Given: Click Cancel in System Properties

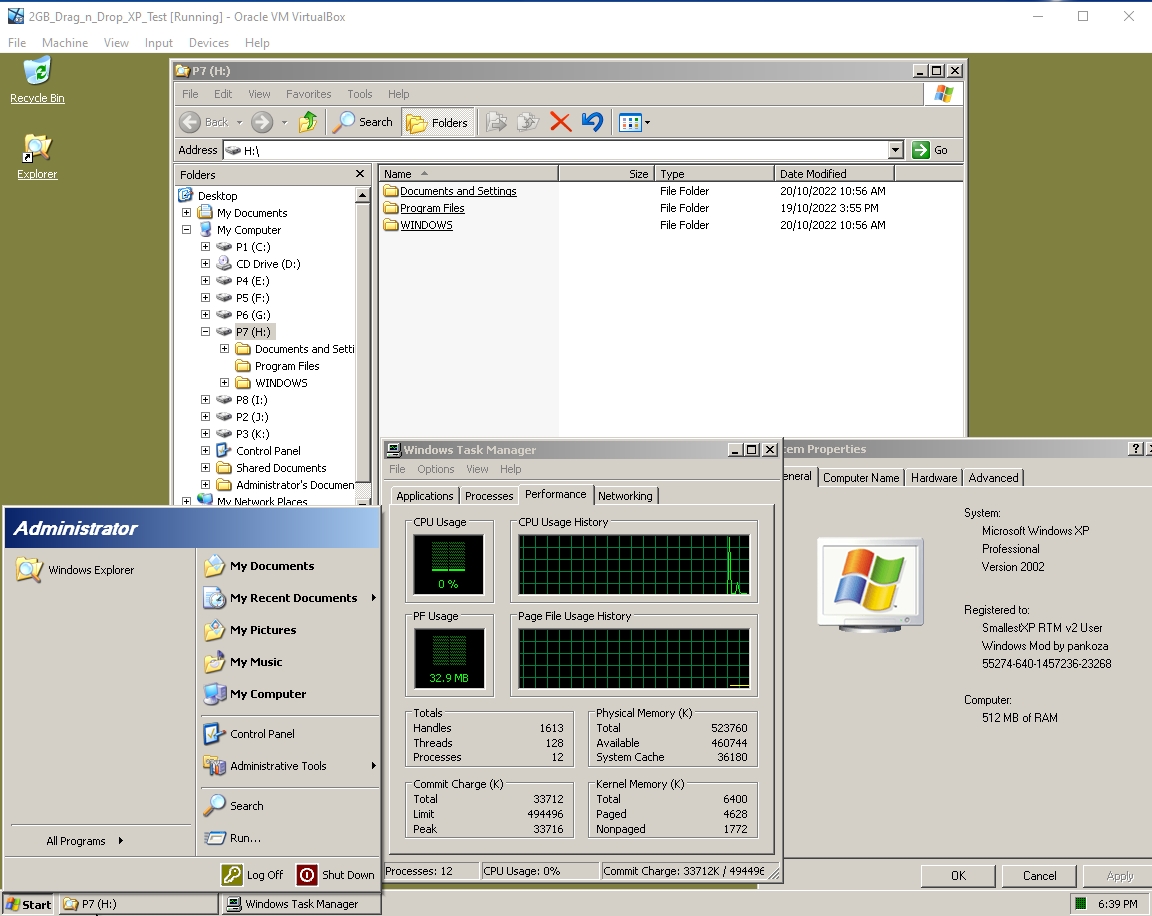Looking at the screenshot, I should [1040, 876].
